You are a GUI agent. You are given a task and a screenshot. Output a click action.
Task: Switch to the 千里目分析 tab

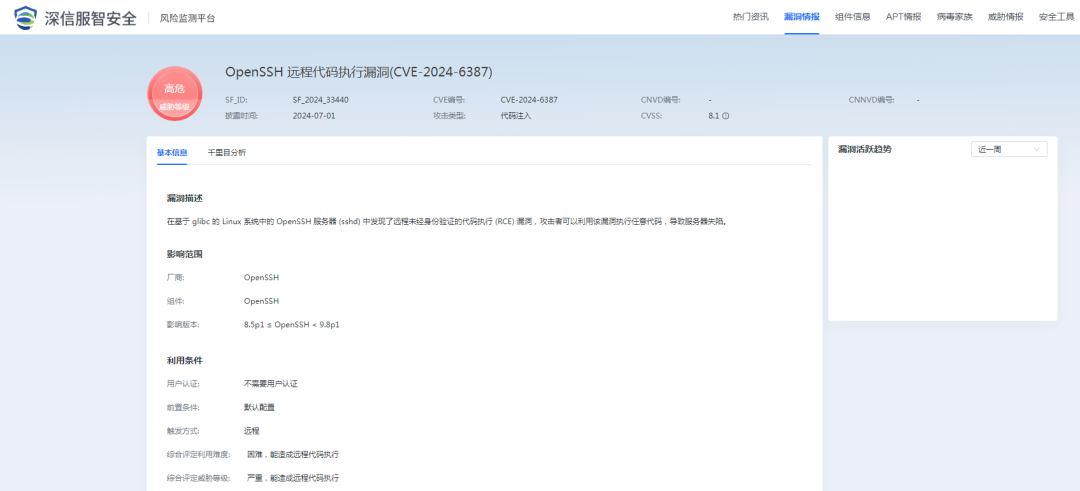tap(227, 153)
